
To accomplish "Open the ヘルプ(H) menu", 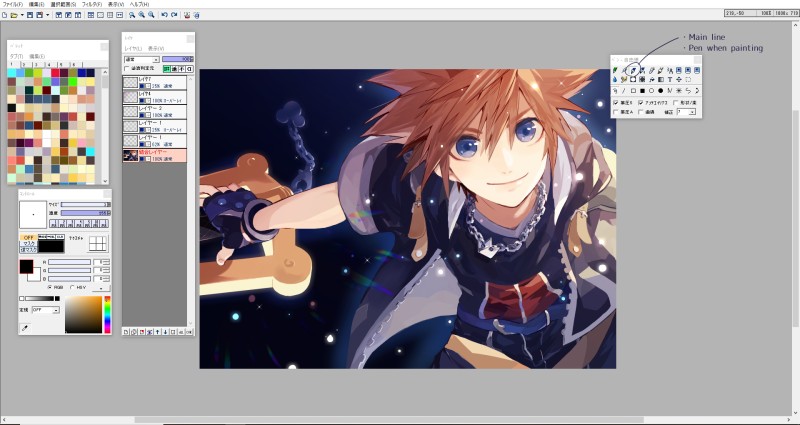I will [139, 4].
